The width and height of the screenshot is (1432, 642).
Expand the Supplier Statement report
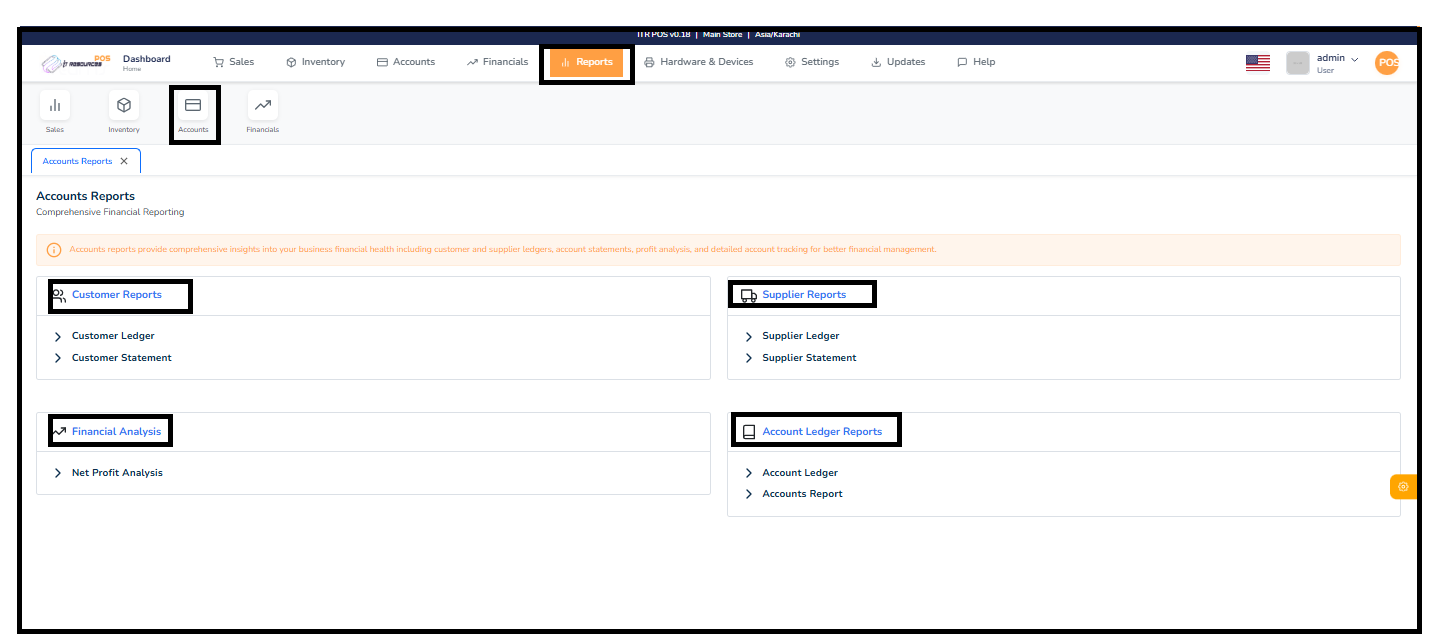807,357
